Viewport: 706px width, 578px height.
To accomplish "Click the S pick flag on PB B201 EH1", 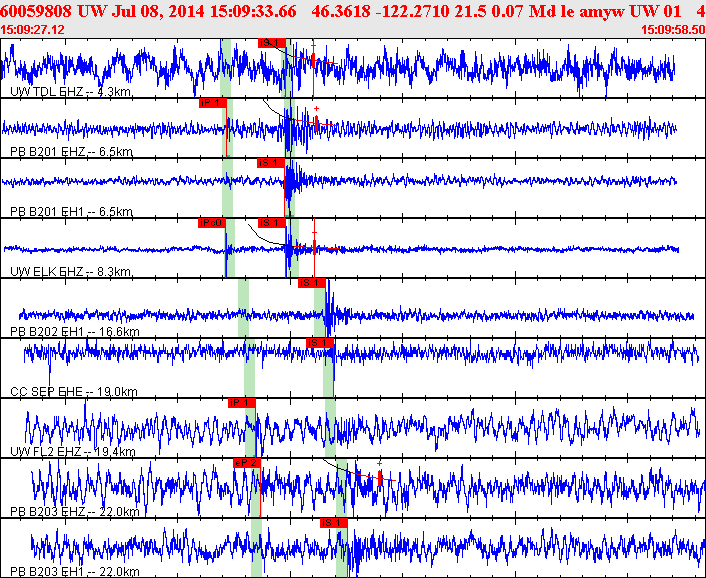I will [271, 163].
